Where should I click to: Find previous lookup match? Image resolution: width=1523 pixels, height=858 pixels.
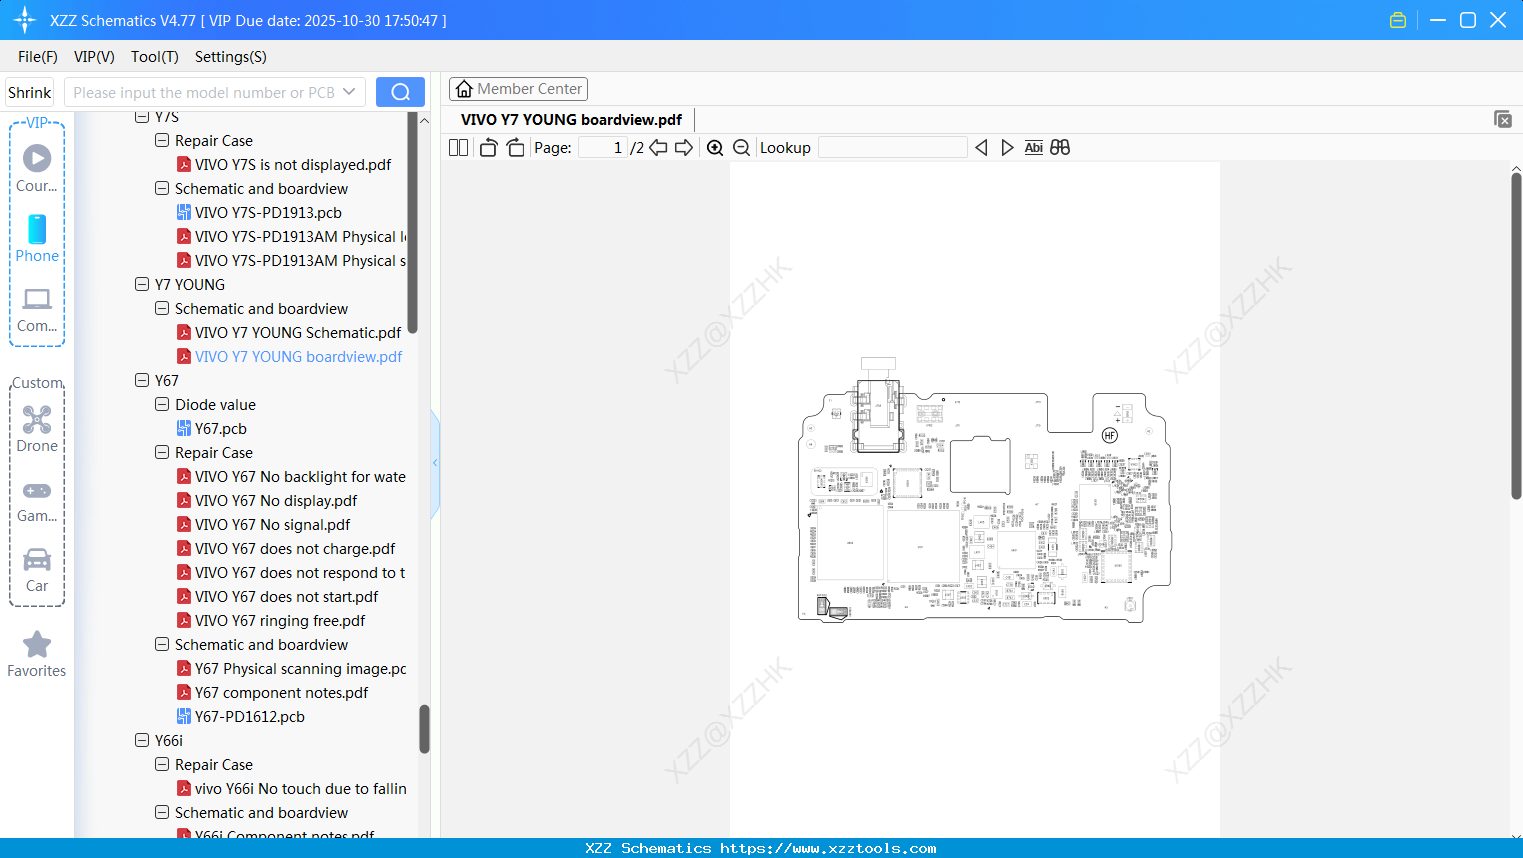(981, 148)
